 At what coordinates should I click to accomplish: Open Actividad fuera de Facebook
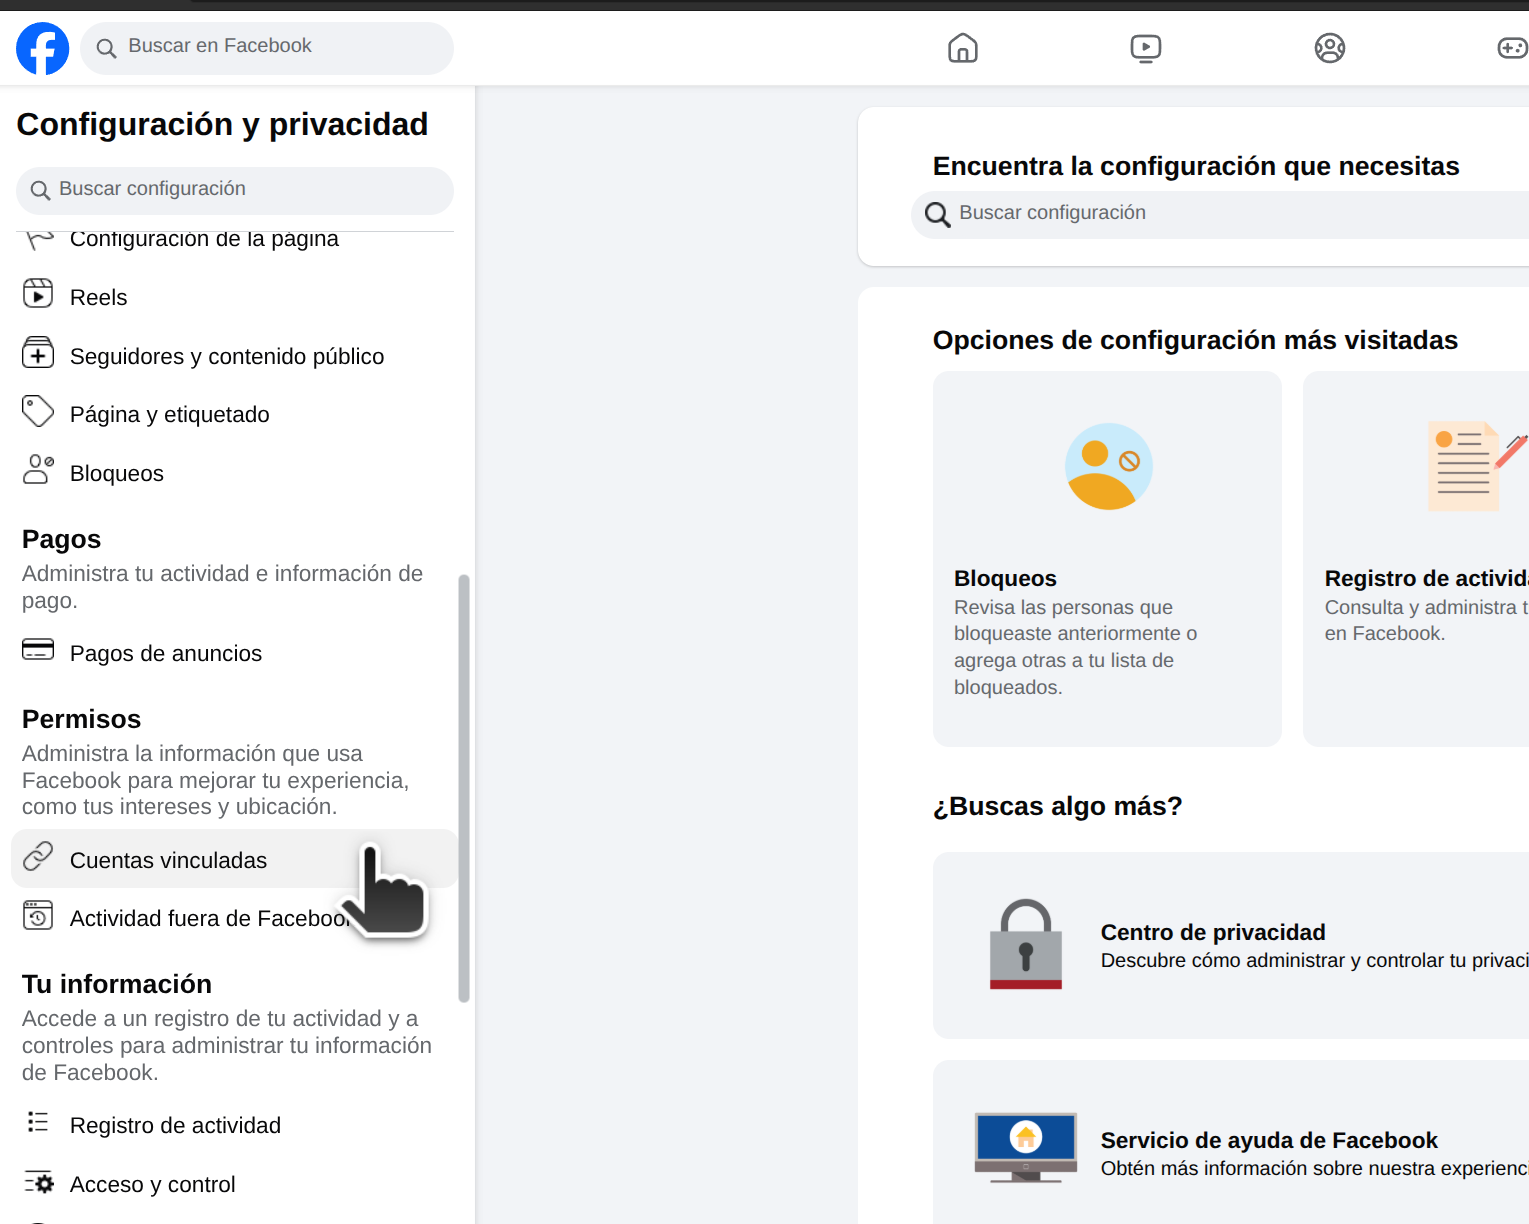235,918
